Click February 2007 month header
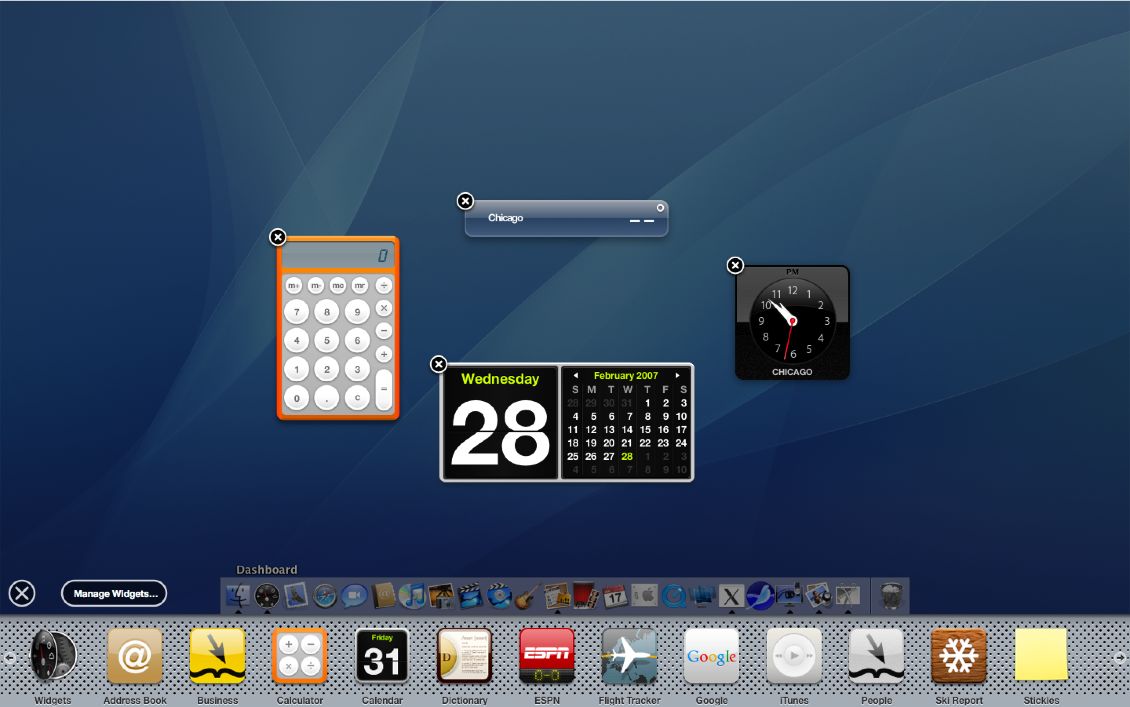 click(626, 375)
